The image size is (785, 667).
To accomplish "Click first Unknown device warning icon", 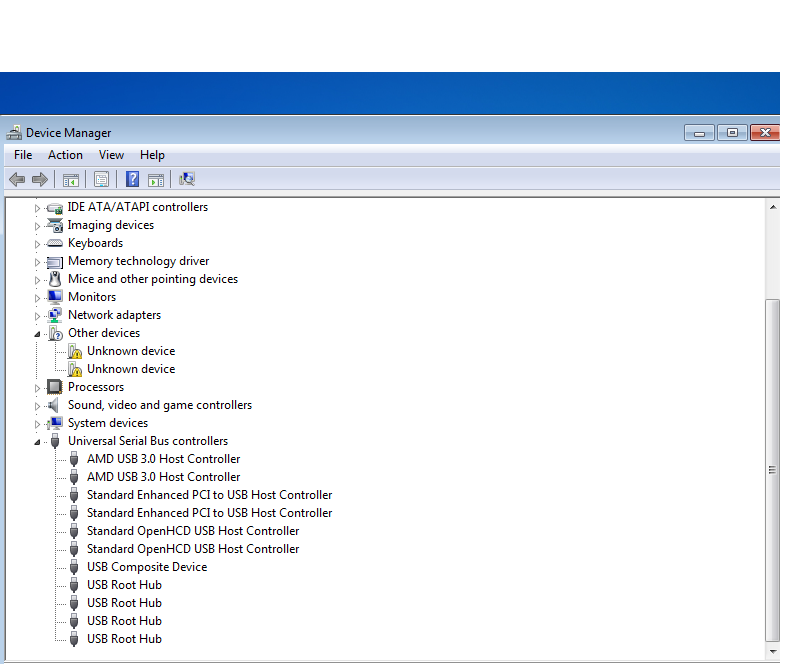I will (x=75, y=352).
